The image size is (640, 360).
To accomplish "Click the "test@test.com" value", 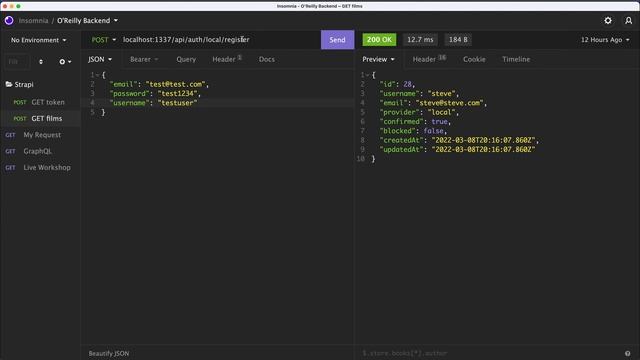I will (176, 84).
